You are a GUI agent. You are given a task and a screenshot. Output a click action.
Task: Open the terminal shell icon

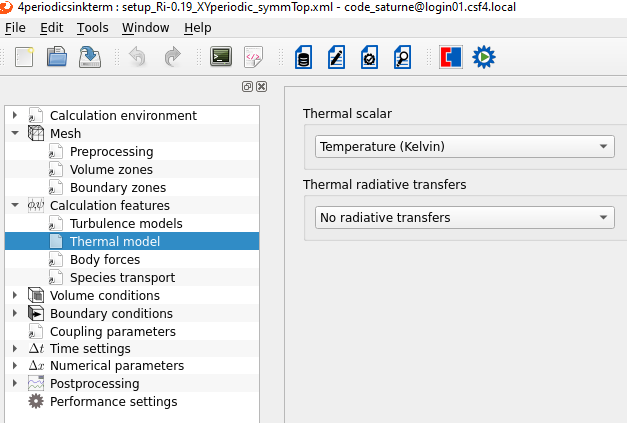pos(222,58)
